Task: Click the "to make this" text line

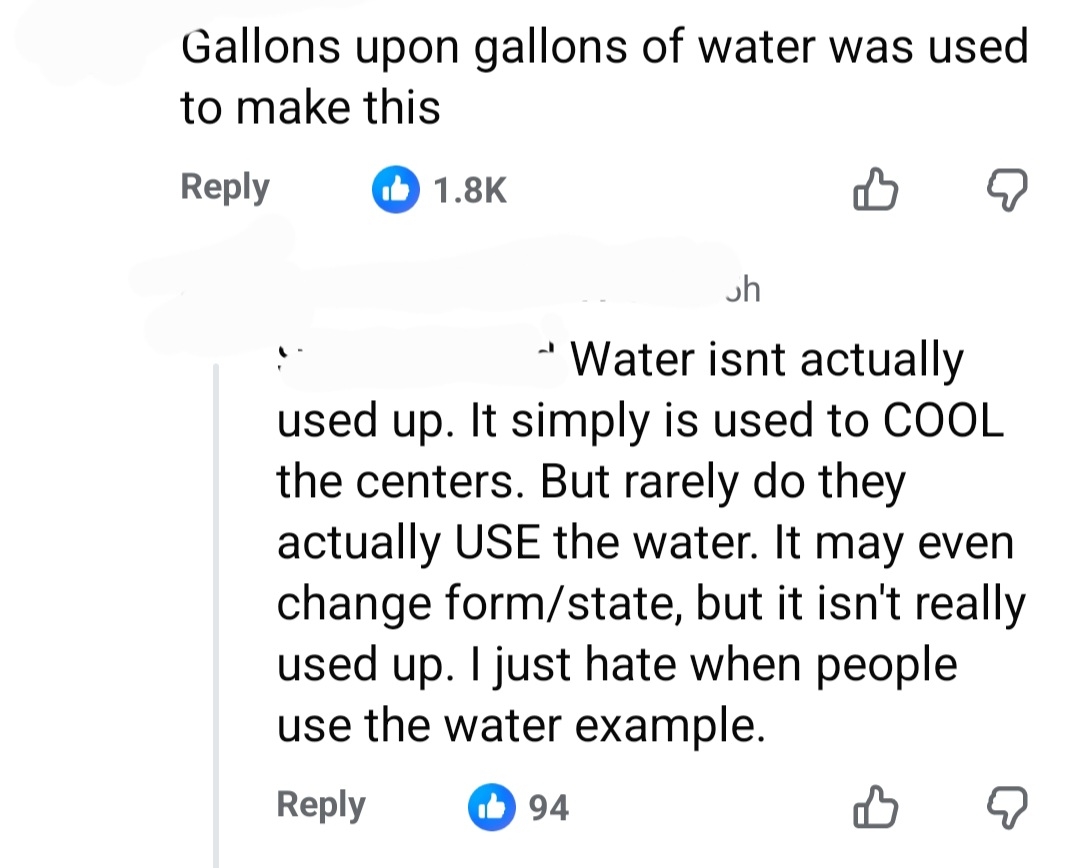Action: tap(310, 107)
